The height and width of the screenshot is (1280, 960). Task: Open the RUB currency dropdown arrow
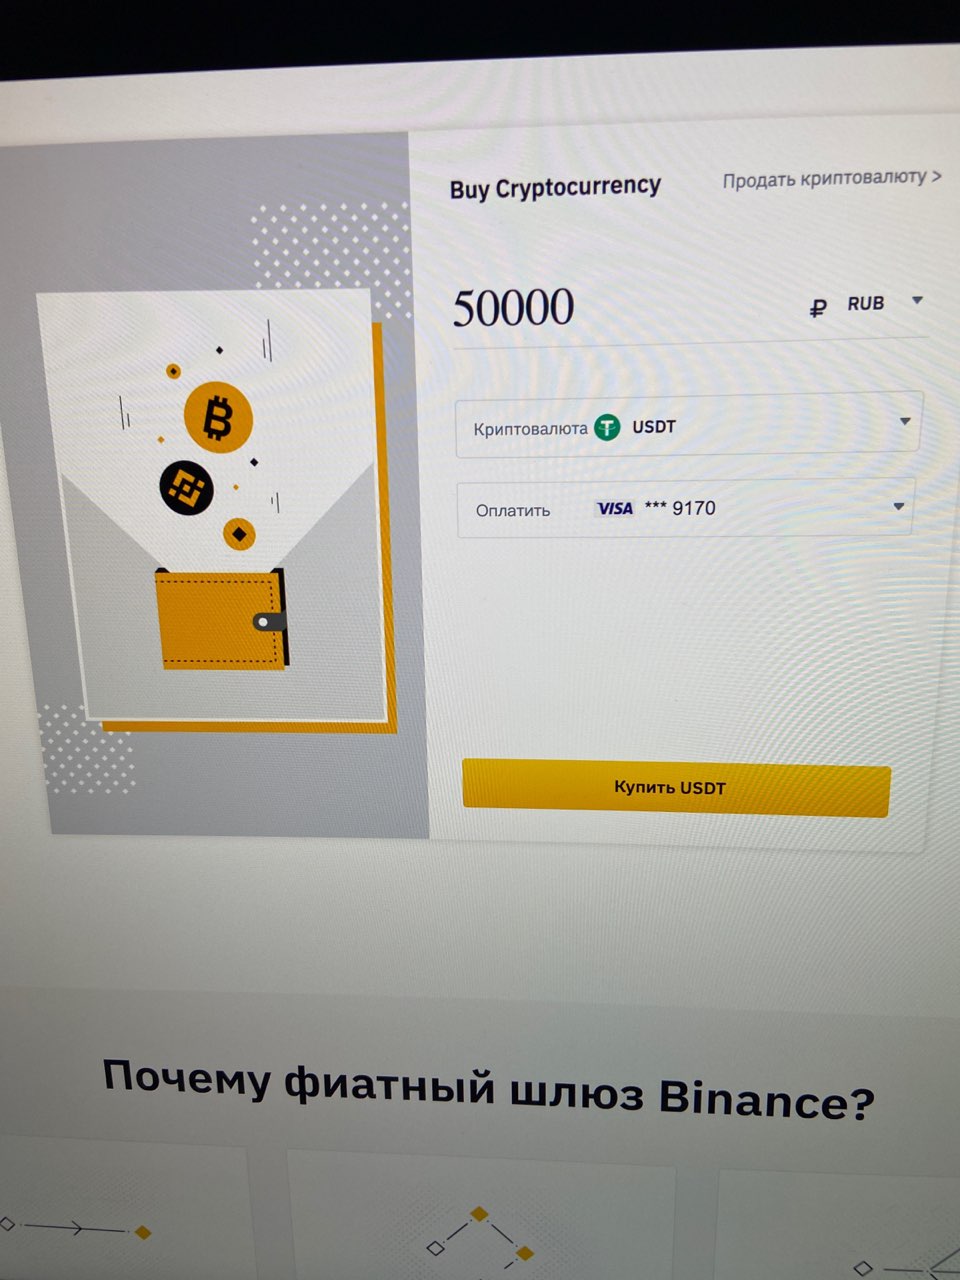click(x=917, y=300)
